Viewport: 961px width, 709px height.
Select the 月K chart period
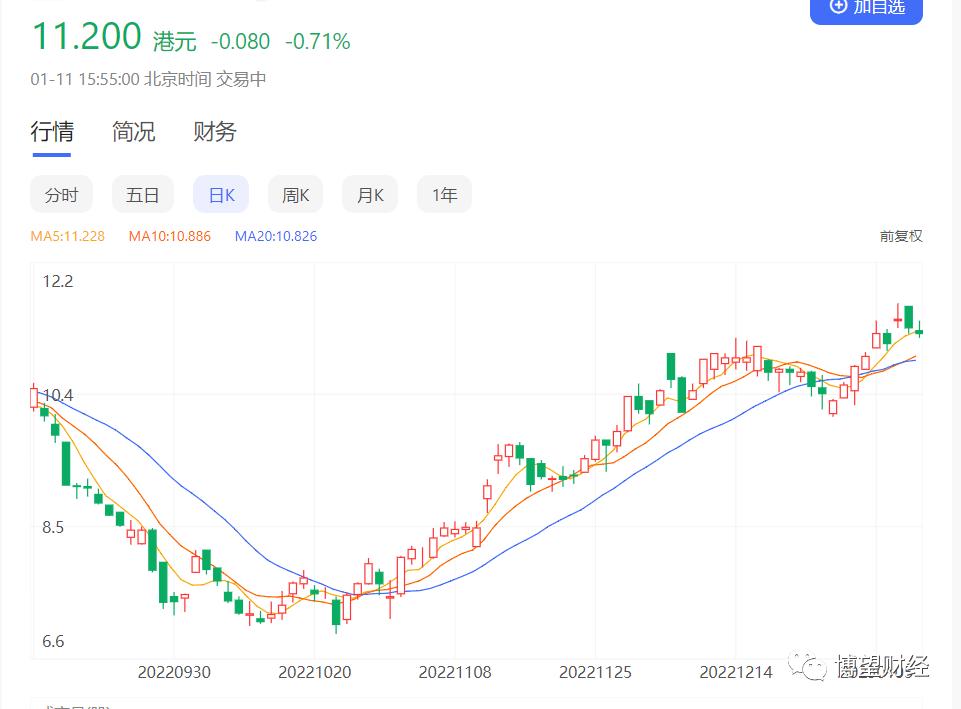point(370,195)
